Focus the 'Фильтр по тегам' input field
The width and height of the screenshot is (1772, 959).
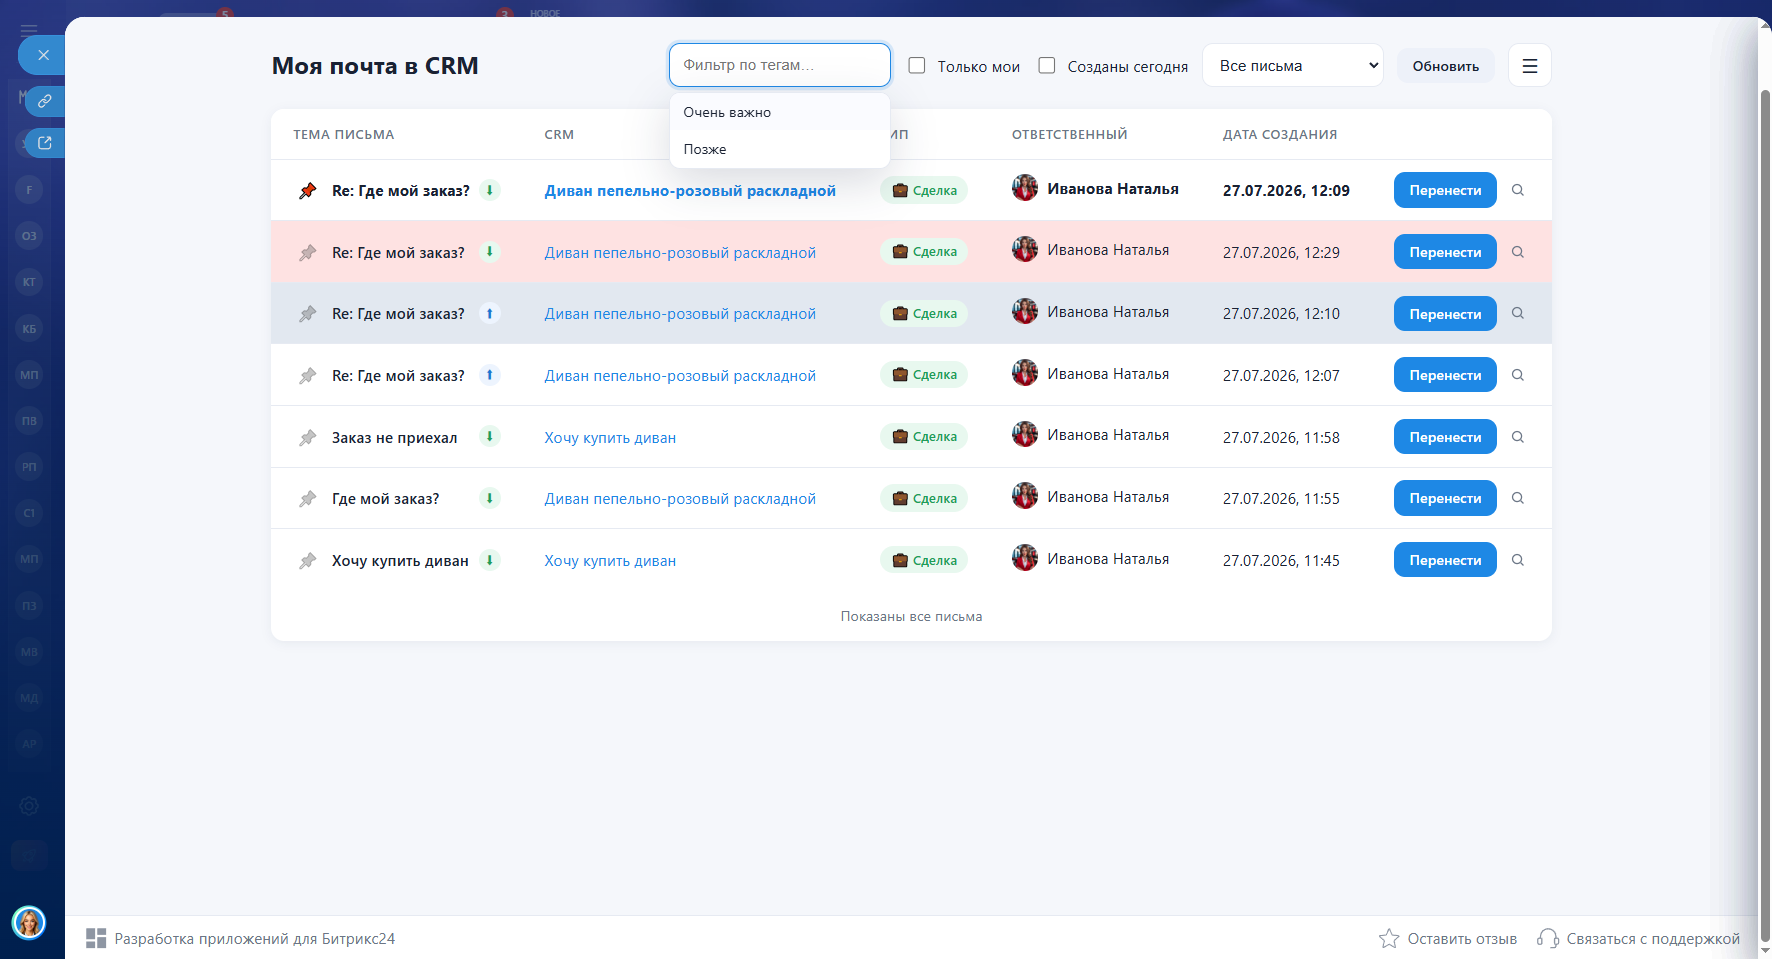coord(779,65)
